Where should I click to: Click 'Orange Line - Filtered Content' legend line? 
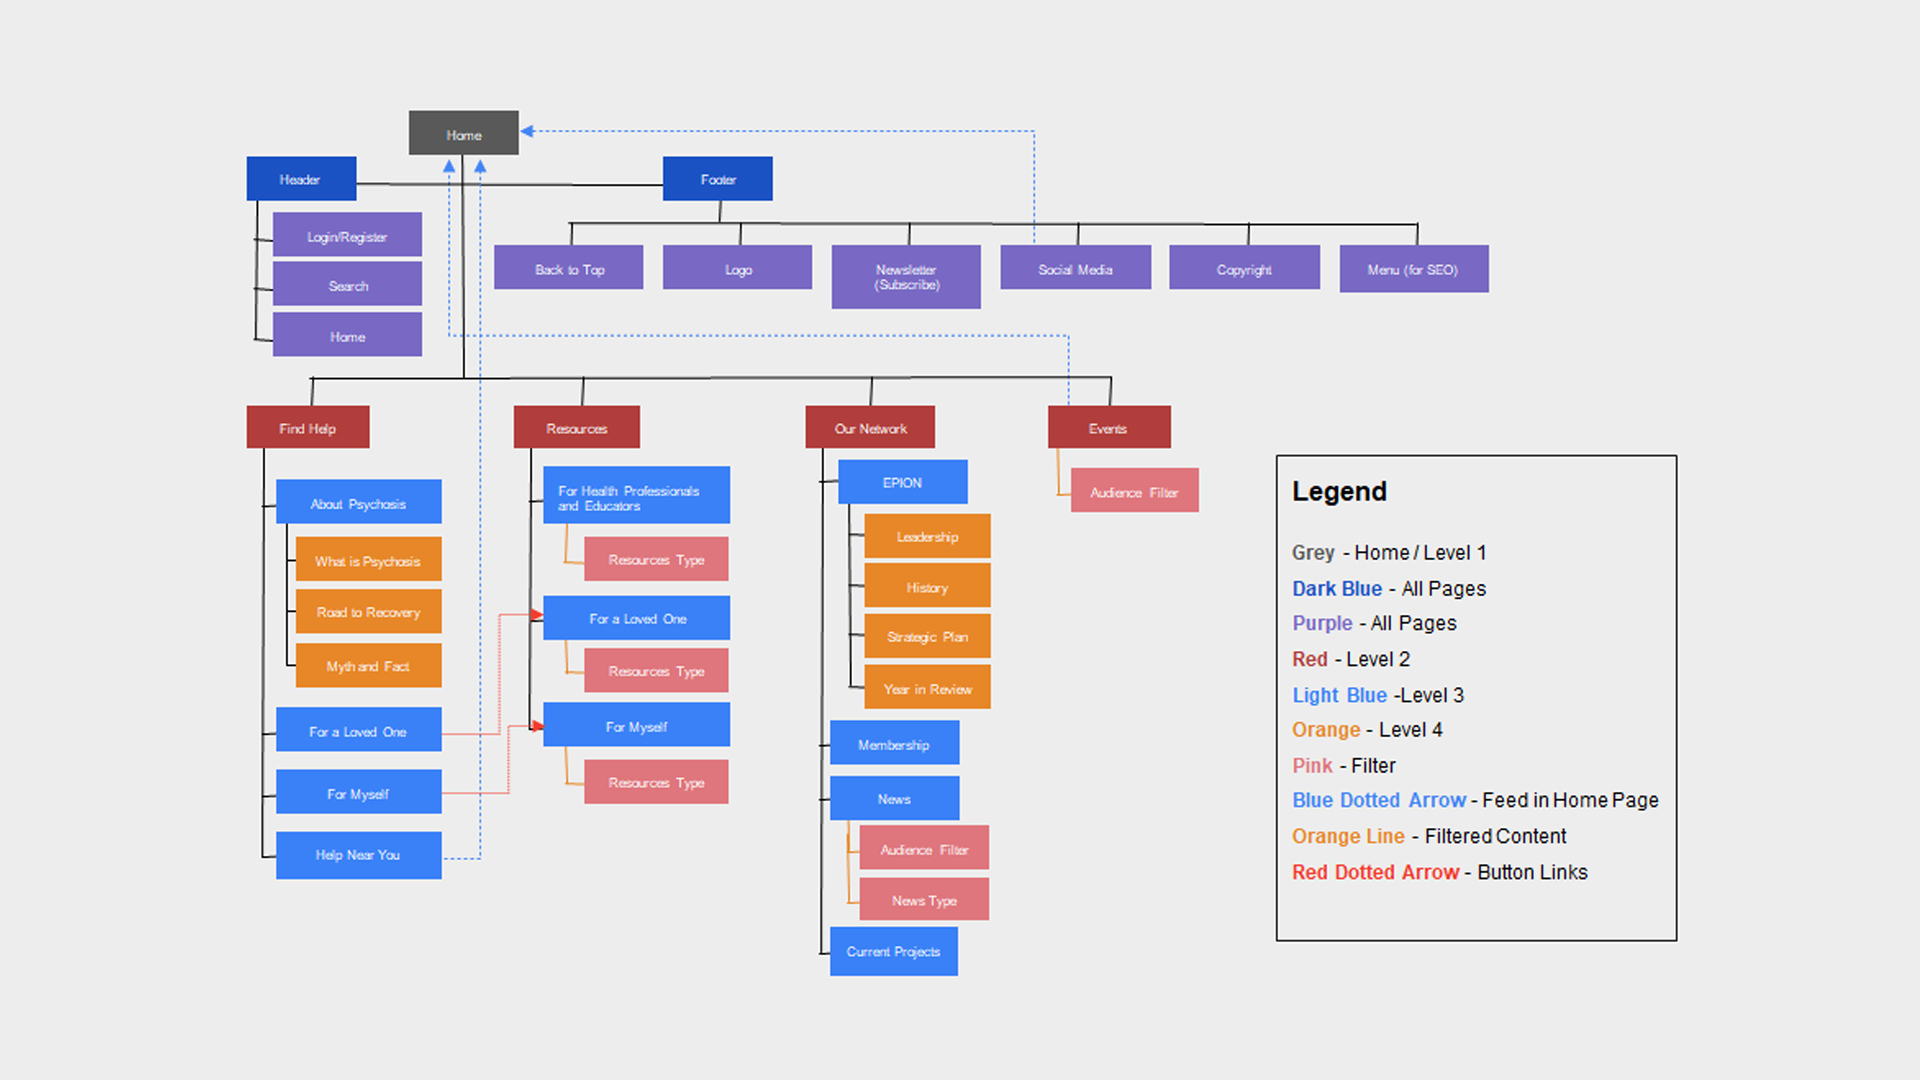pyautogui.click(x=1429, y=836)
